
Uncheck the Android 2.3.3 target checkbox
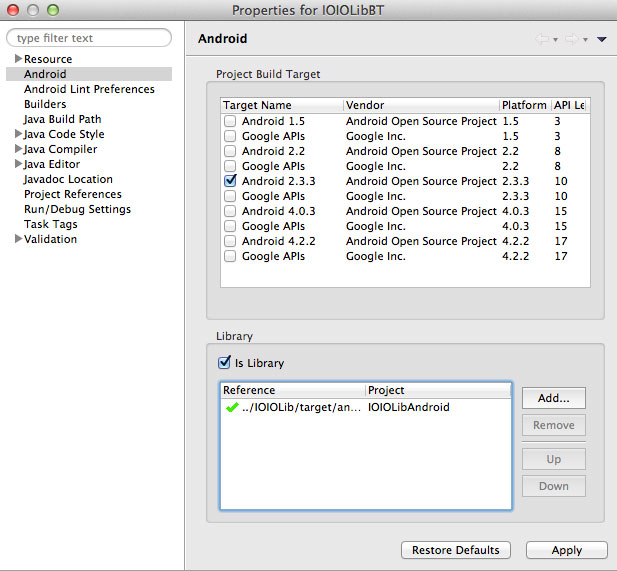click(x=230, y=181)
